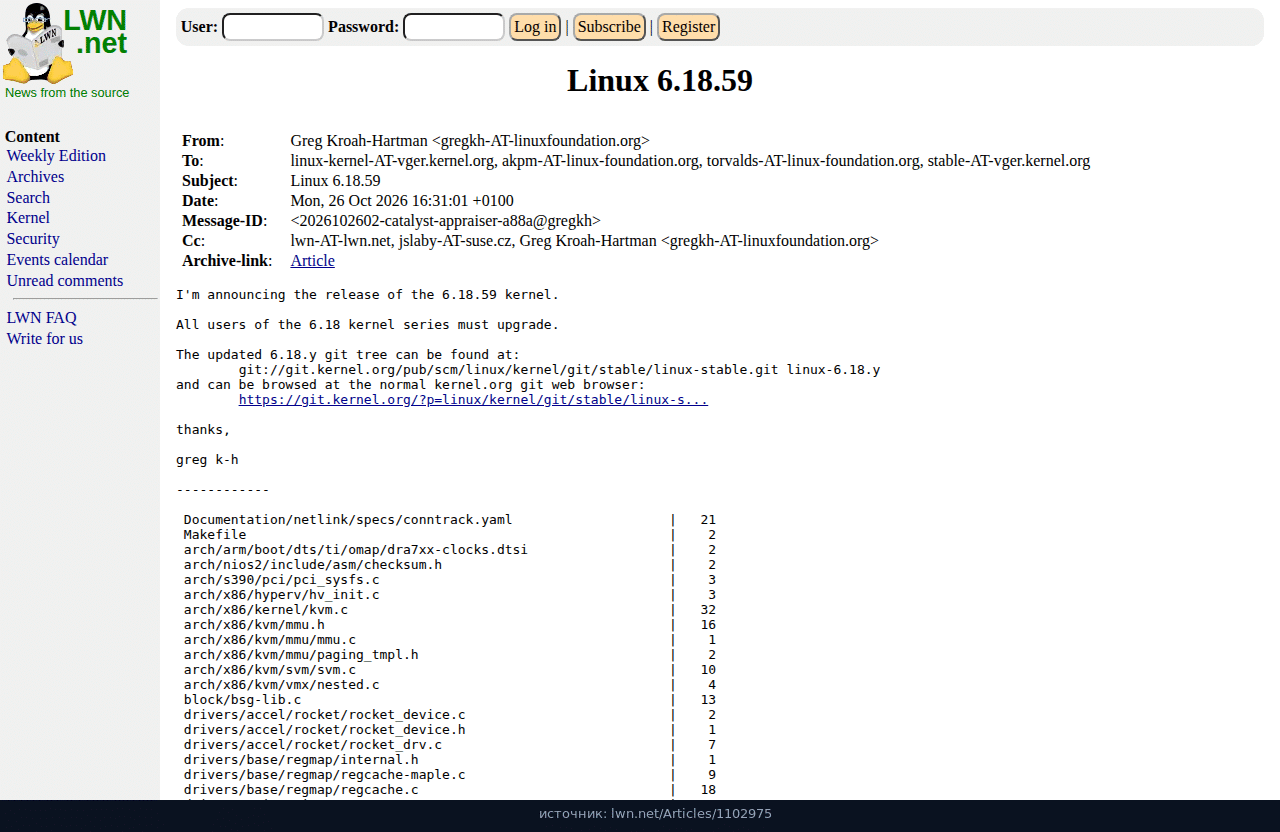Follow the Archive-link Article link
This screenshot has height=832, width=1280.
coord(313,261)
